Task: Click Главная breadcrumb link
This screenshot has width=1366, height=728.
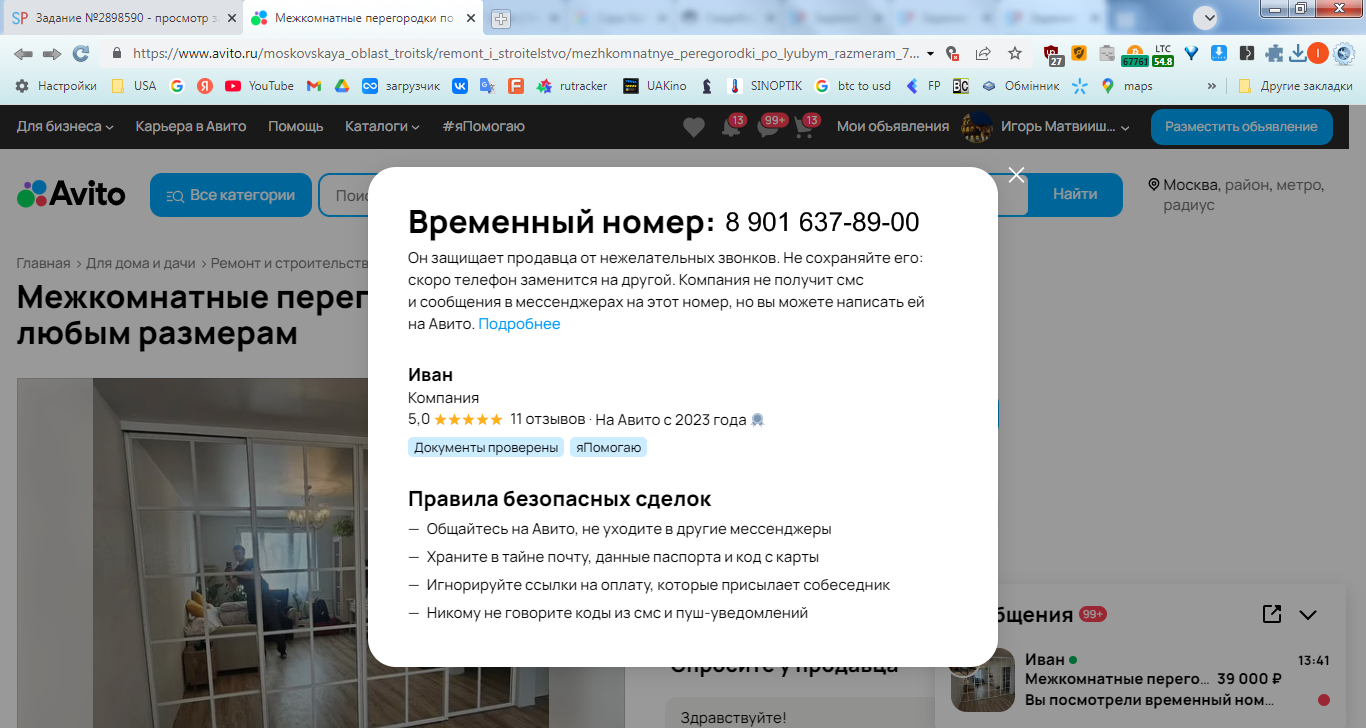Action: tap(43, 263)
